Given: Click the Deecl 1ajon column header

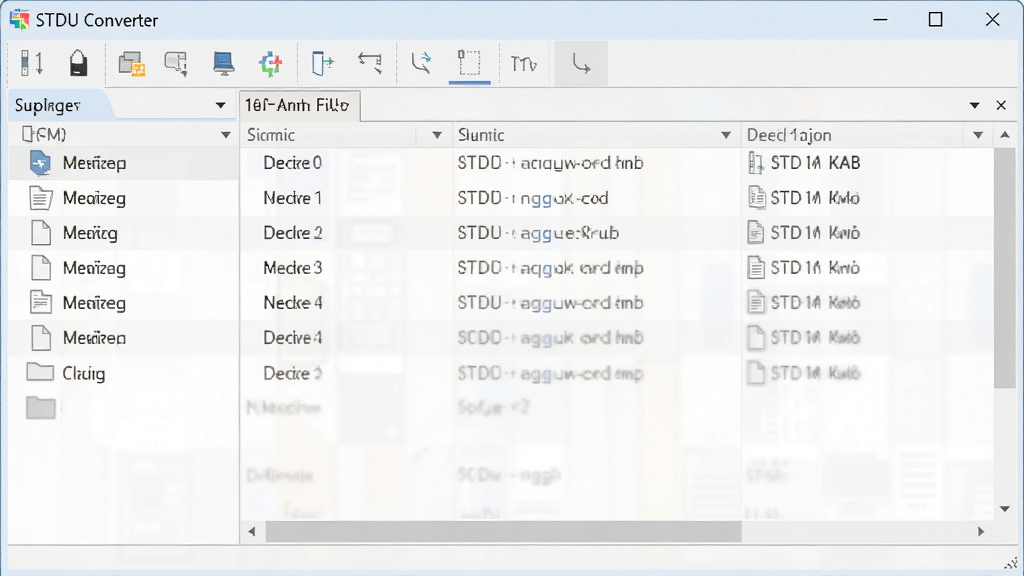Looking at the screenshot, I should pyautogui.click(x=789, y=135).
